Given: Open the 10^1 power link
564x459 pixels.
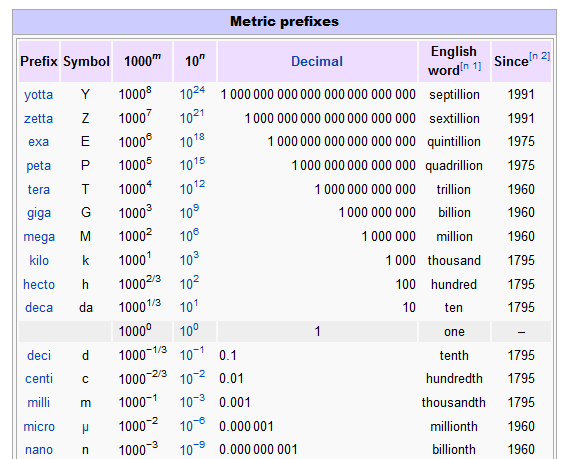Looking at the screenshot, I should [x=189, y=306].
